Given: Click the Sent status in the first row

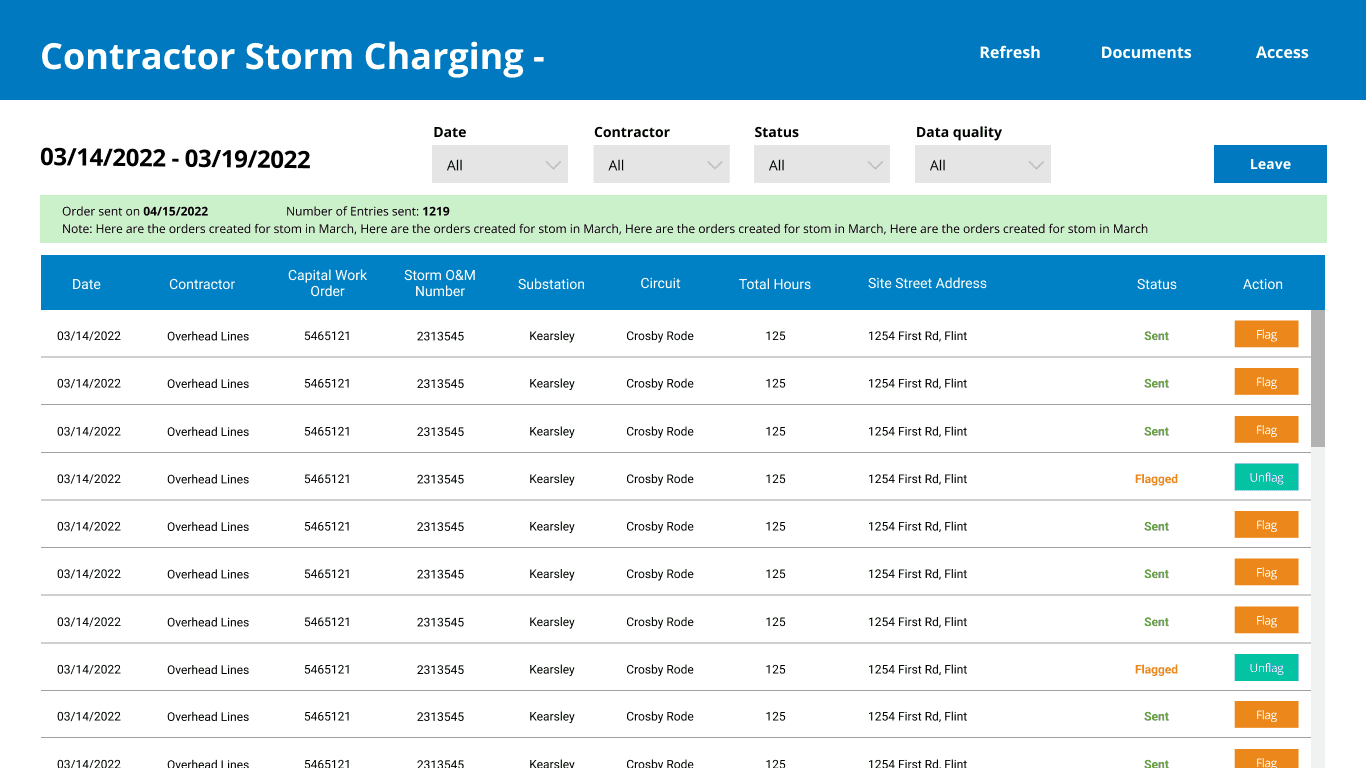Looking at the screenshot, I should (x=1156, y=336).
